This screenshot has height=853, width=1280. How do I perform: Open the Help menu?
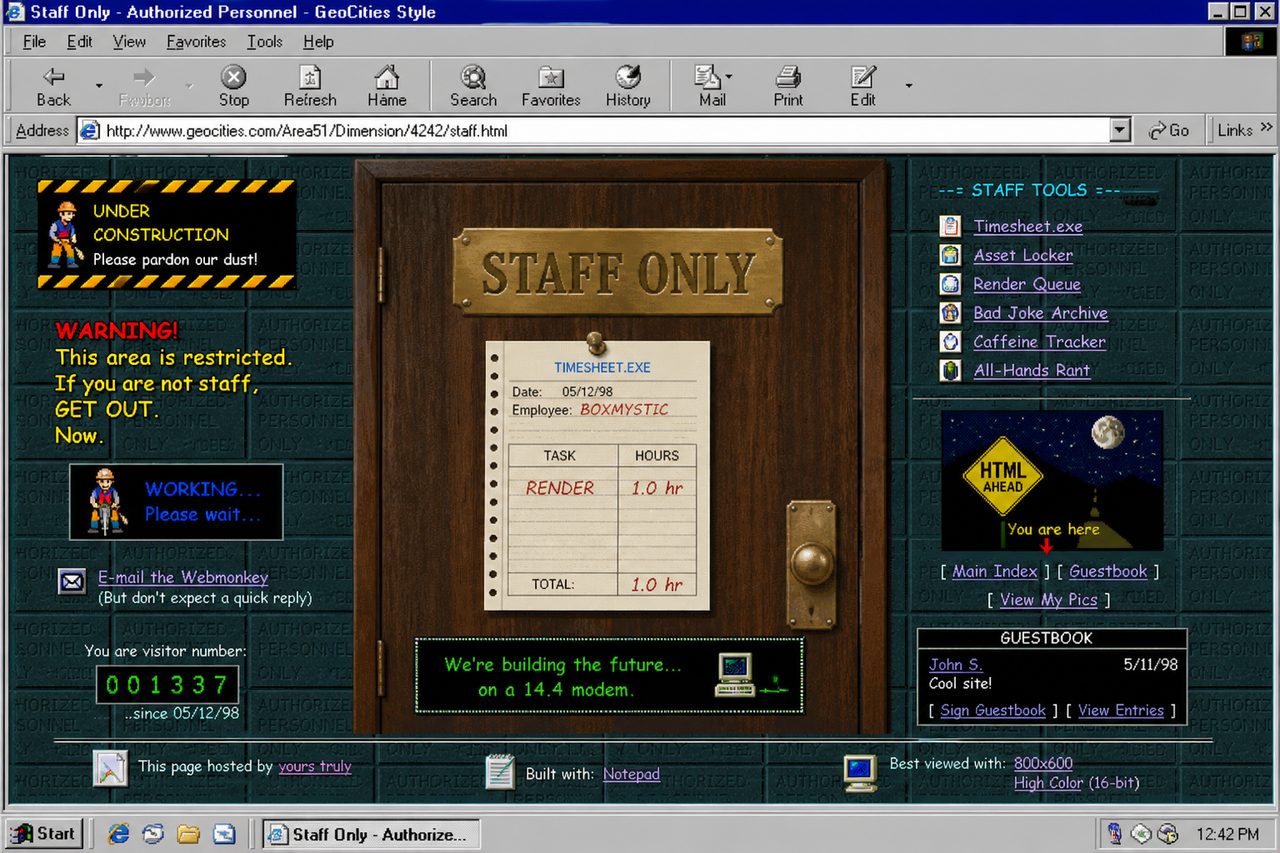click(318, 42)
